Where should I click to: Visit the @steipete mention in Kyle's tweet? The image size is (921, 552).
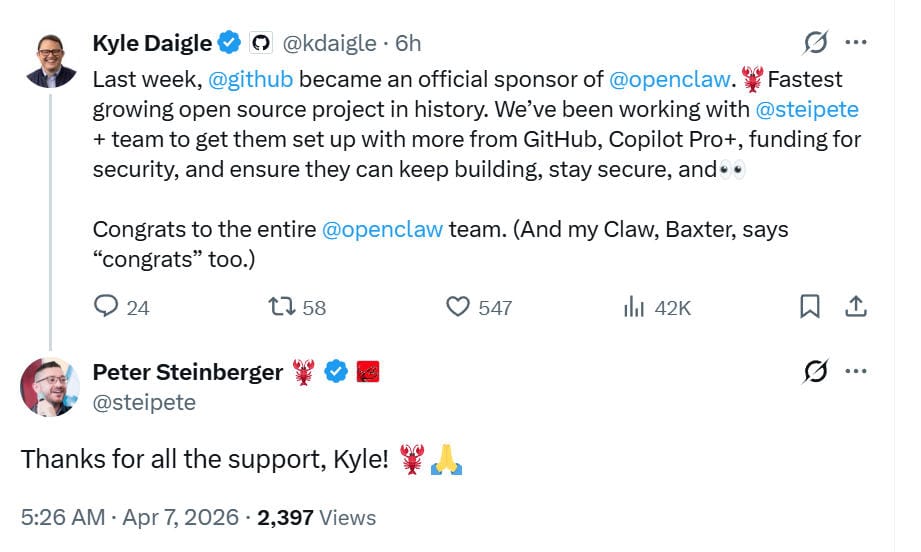[807, 109]
